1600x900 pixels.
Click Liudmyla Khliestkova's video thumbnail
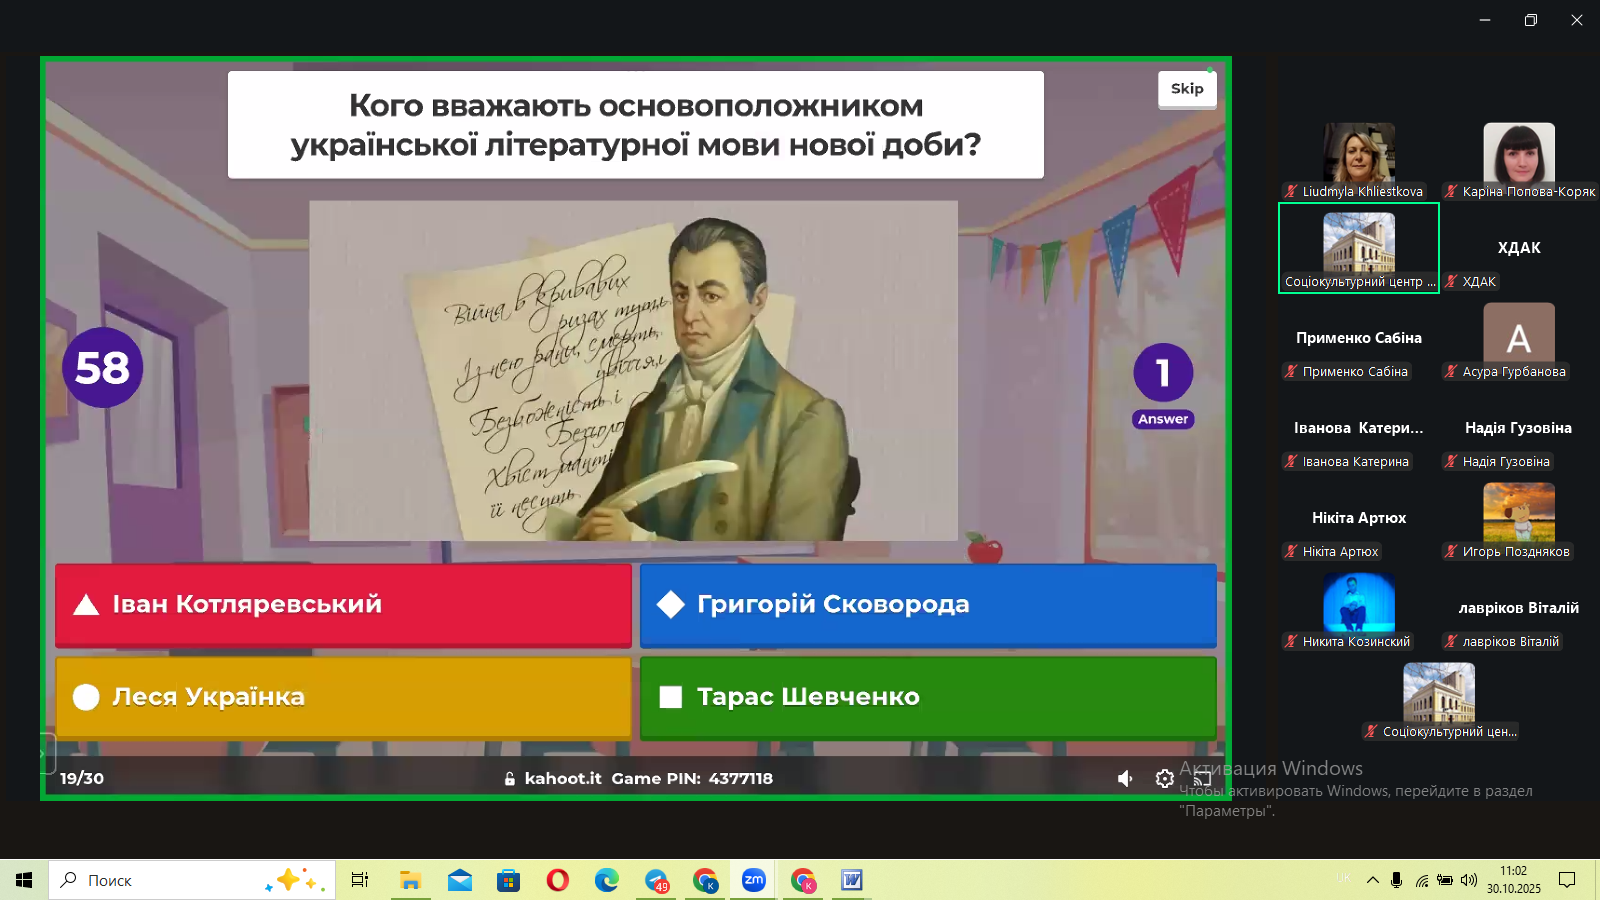tap(1358, 153)
